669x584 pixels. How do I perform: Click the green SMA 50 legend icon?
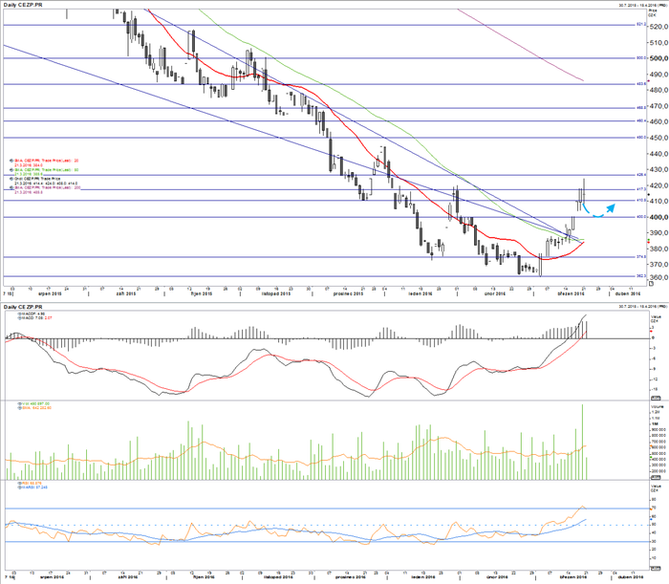tap(11, 170)
